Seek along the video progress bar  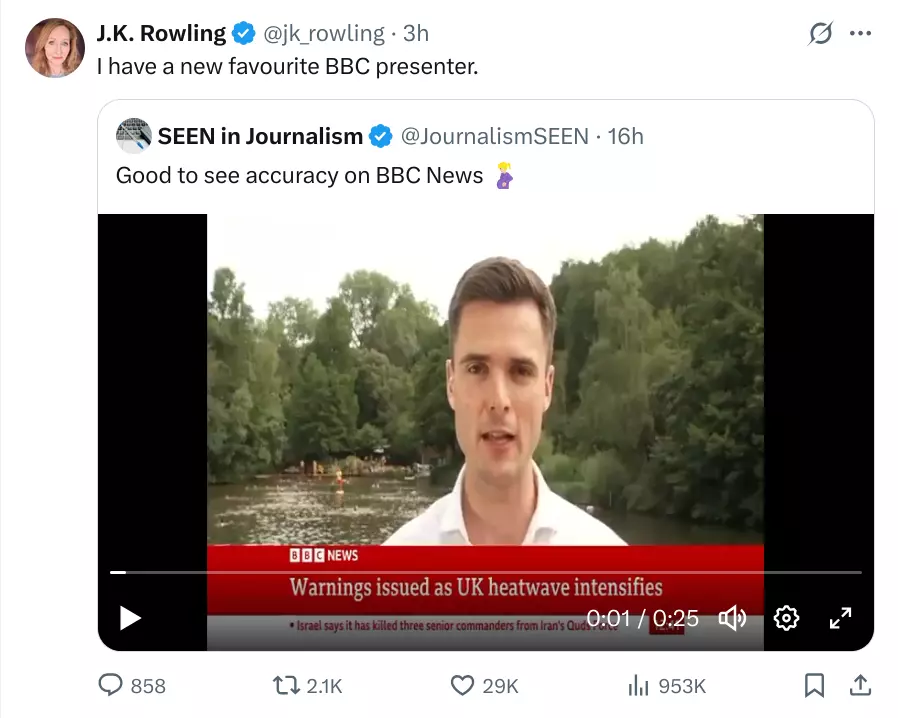(486, 572)
